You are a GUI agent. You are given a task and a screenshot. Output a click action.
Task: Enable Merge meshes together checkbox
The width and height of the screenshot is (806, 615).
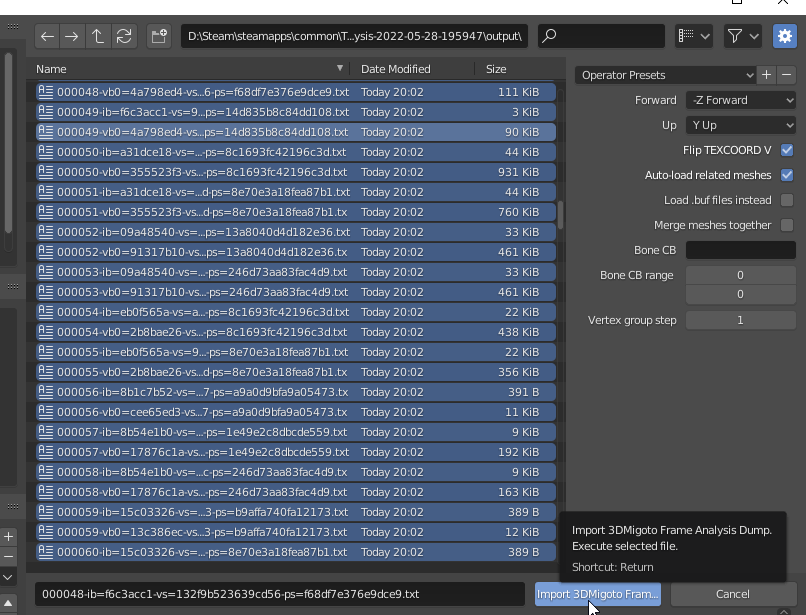[786, 225]
